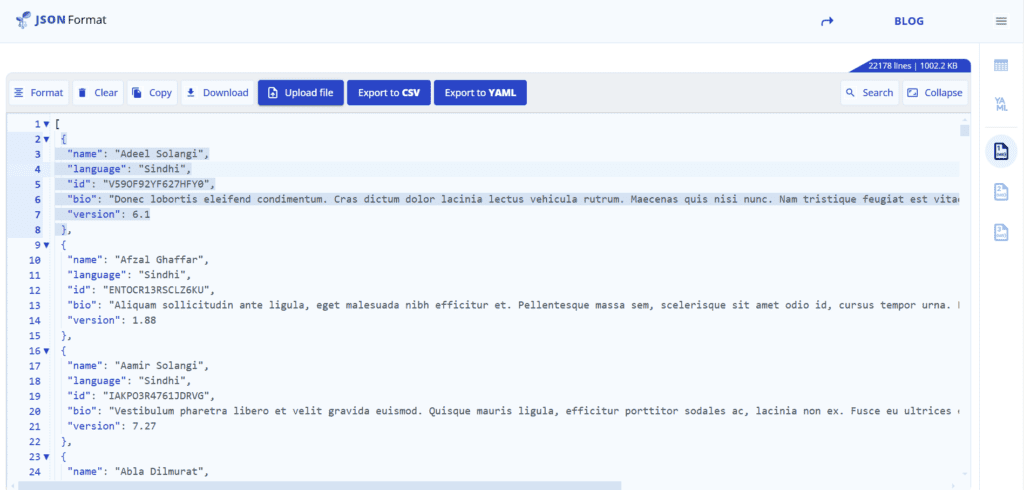Open the BLOG link

pos(909,21)
